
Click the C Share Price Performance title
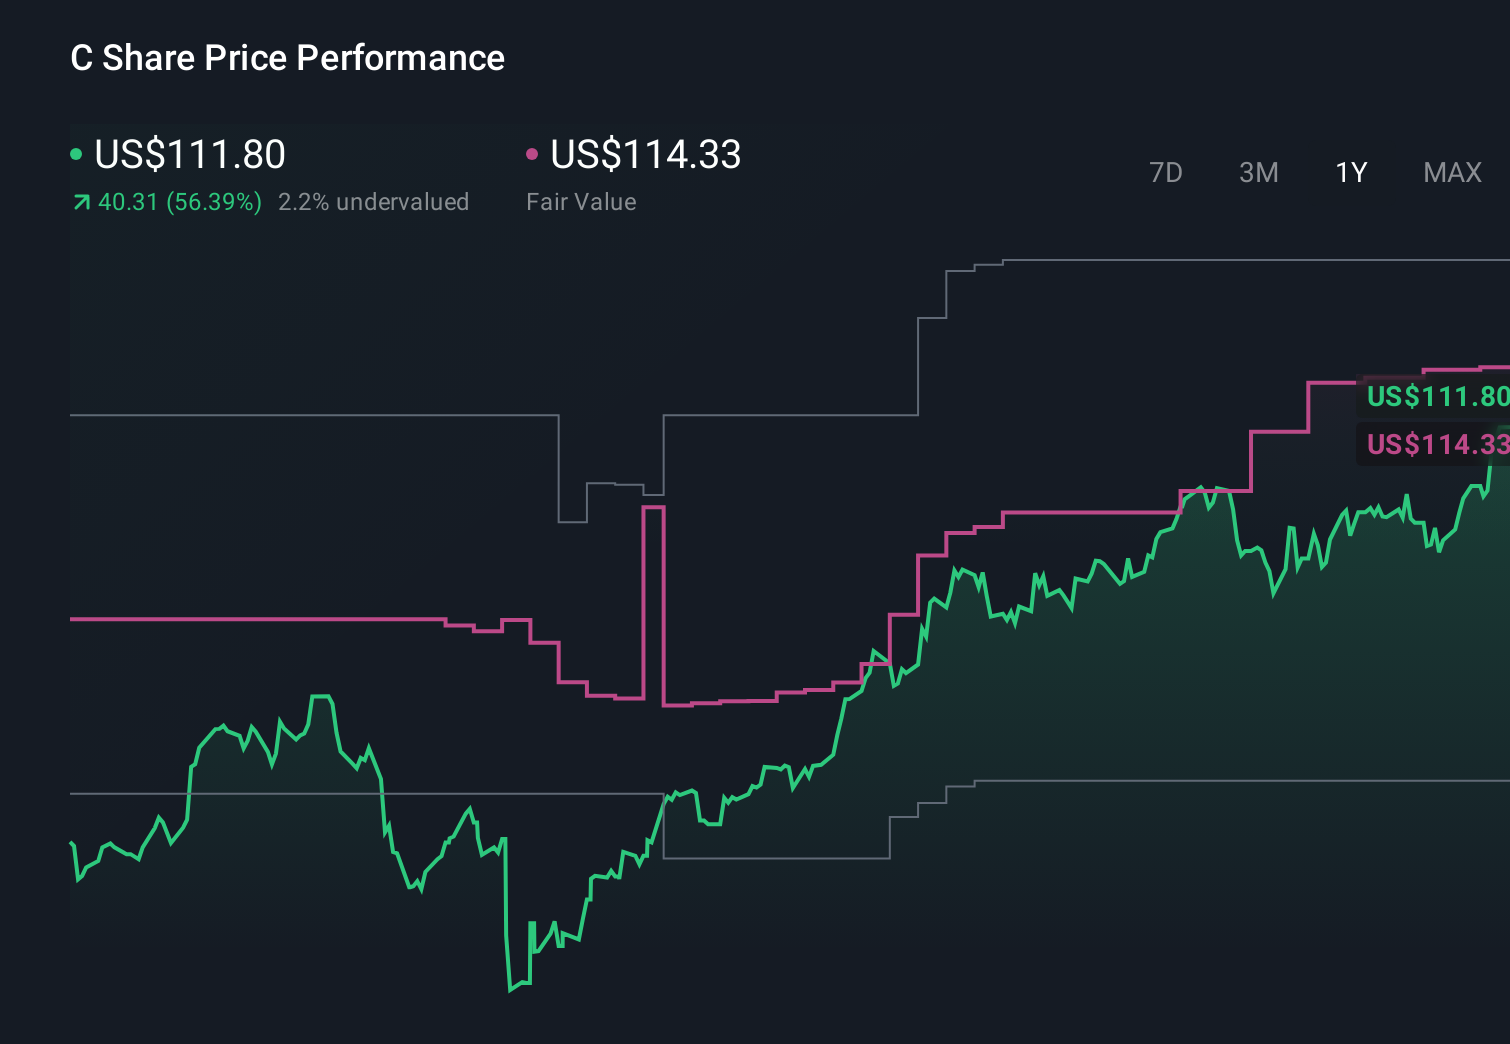click(286, 58)
